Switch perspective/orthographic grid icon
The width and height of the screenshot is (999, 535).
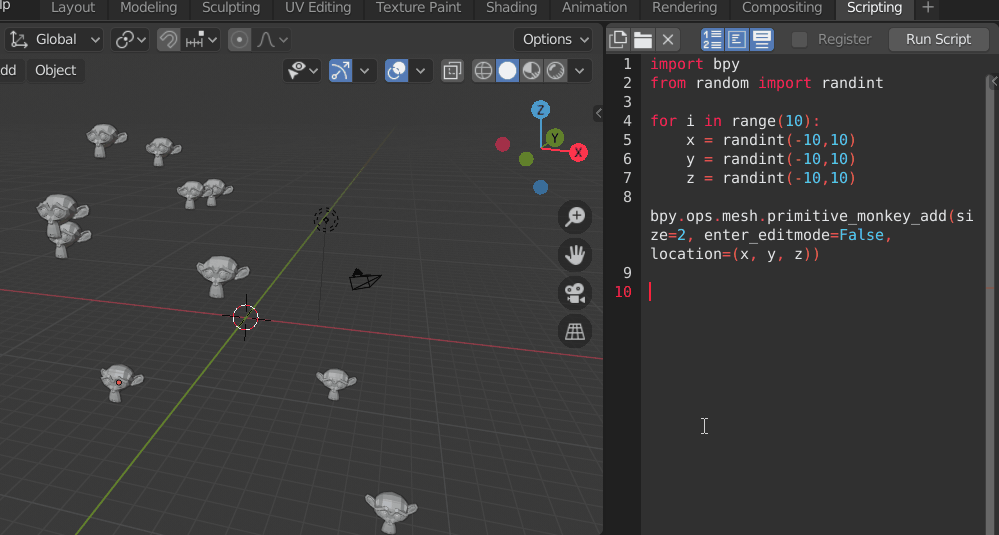[575, 331]
